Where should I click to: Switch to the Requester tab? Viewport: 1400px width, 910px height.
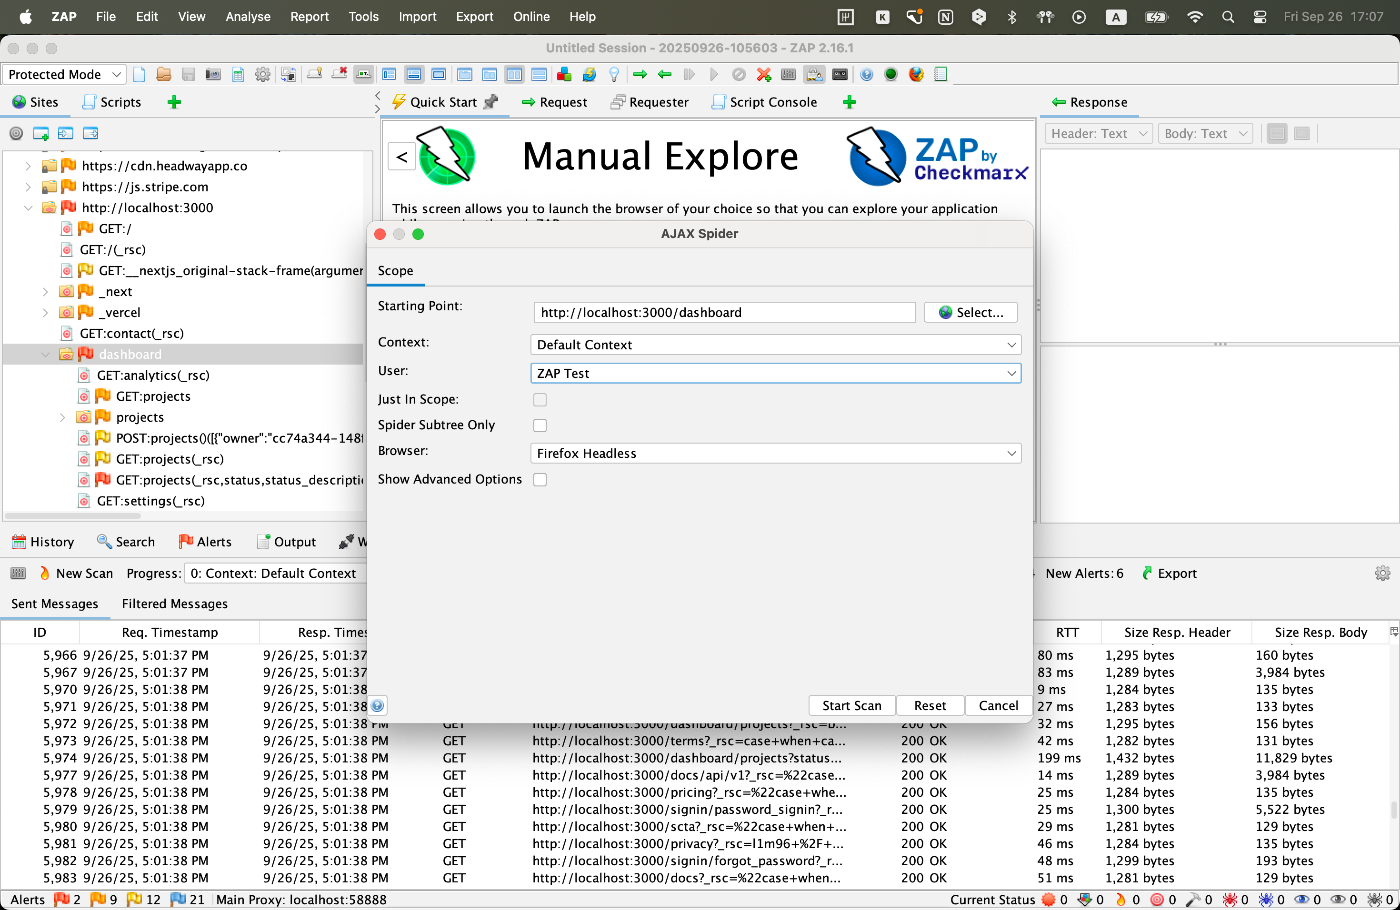pyautogui.click(x=649, y=102)
